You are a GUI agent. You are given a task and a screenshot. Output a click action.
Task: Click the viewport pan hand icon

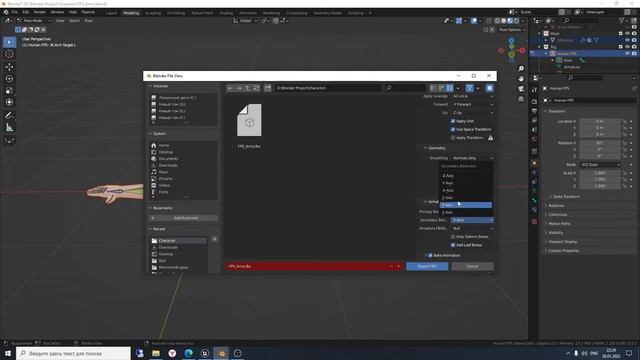coord(521,78)
